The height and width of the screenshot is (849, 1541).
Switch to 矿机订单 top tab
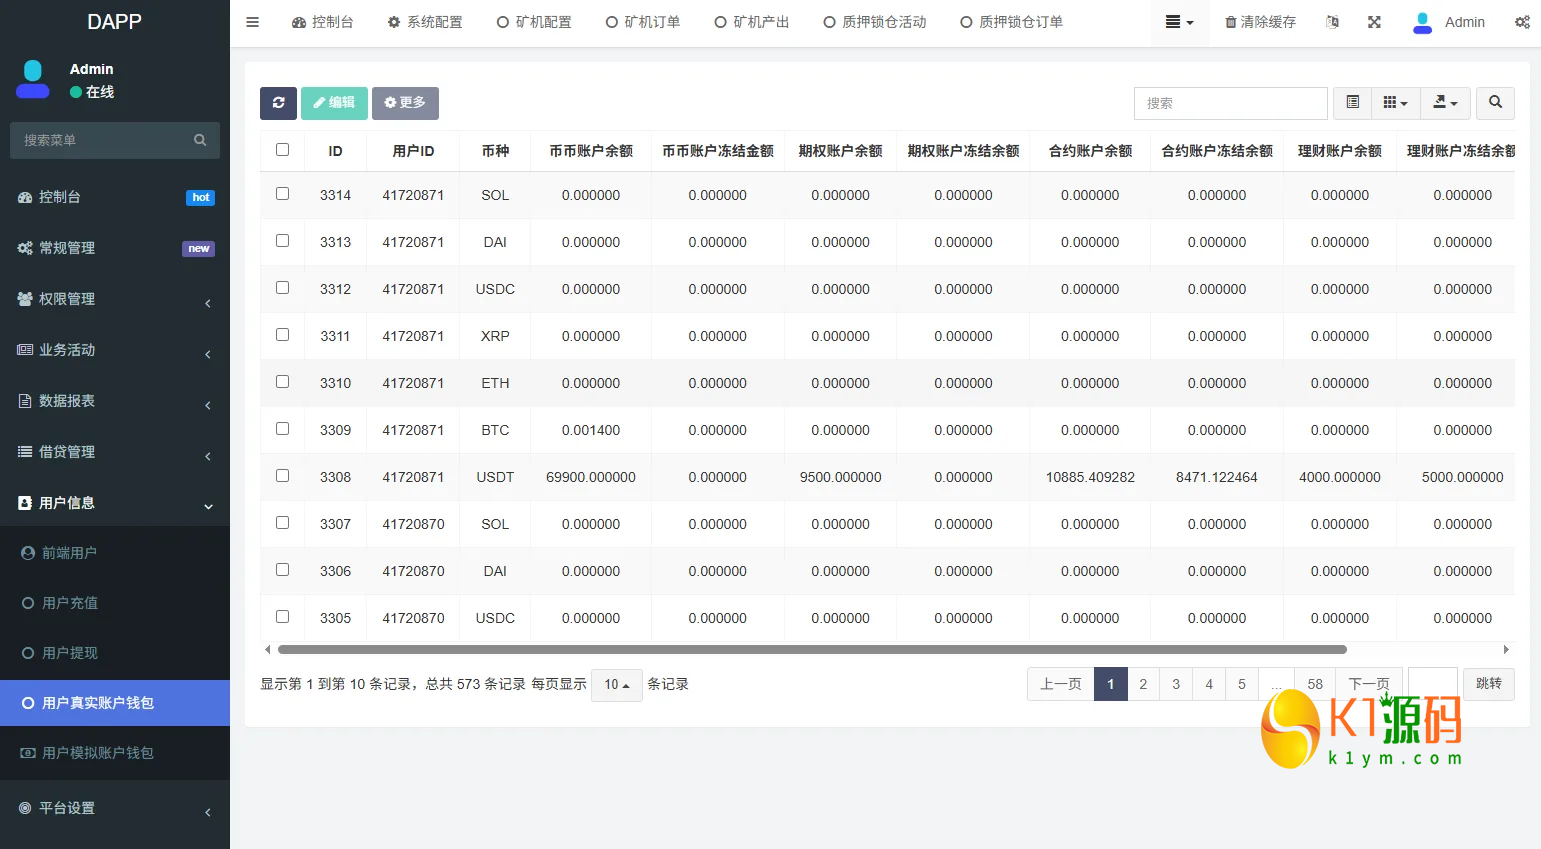643,22
